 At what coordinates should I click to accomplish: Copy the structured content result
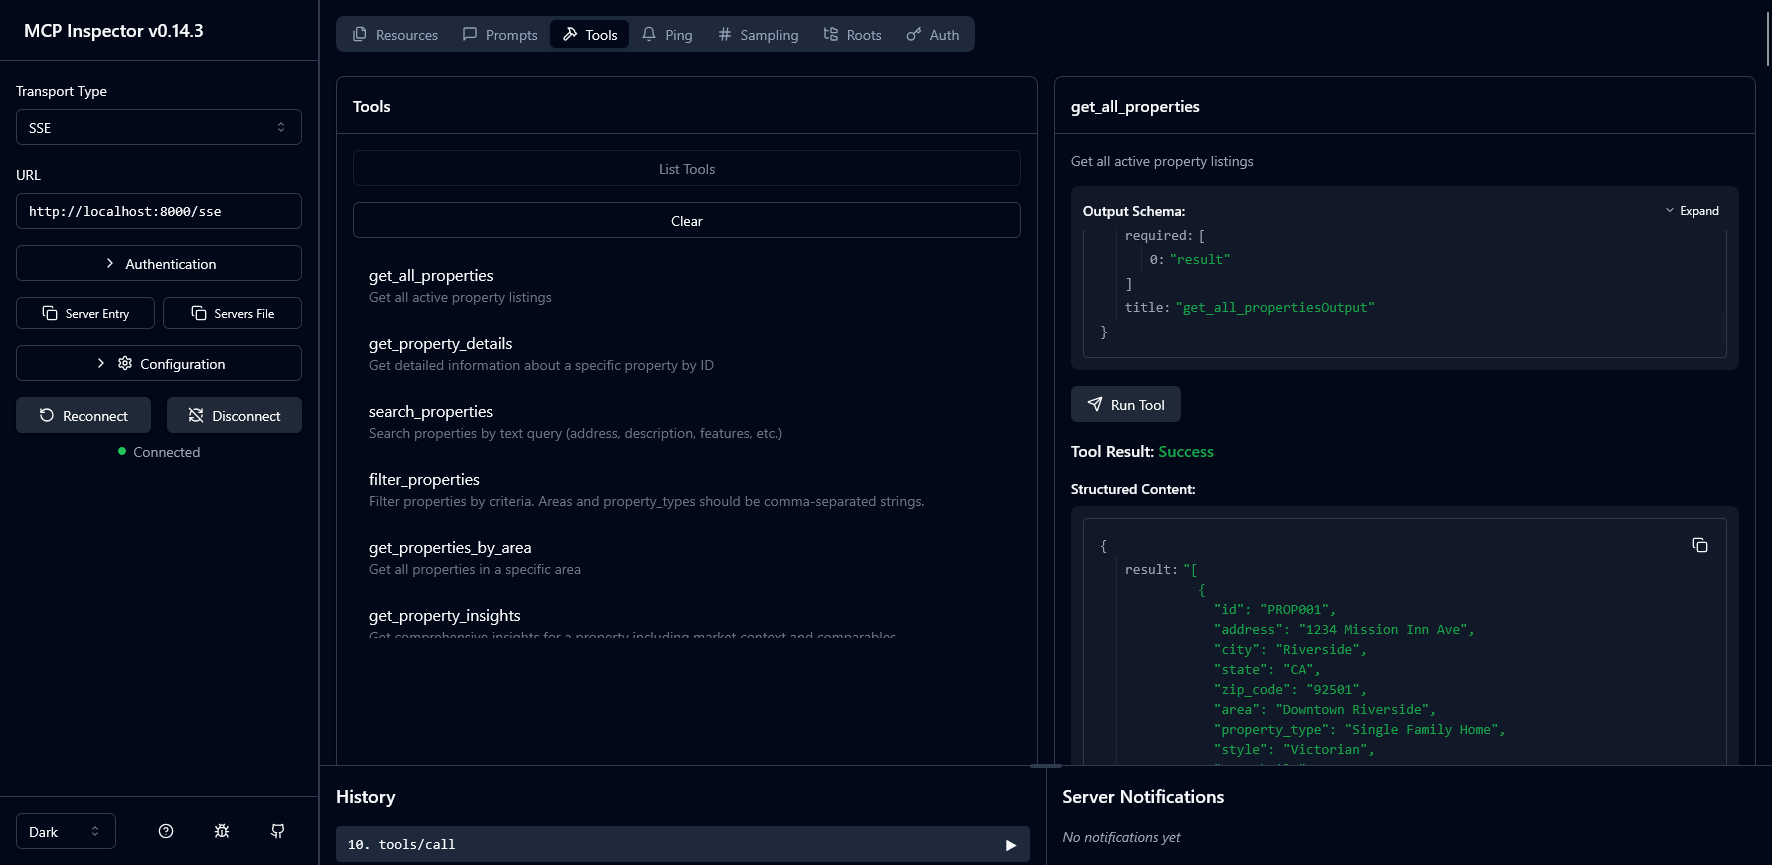click(x=1700, y=545)
